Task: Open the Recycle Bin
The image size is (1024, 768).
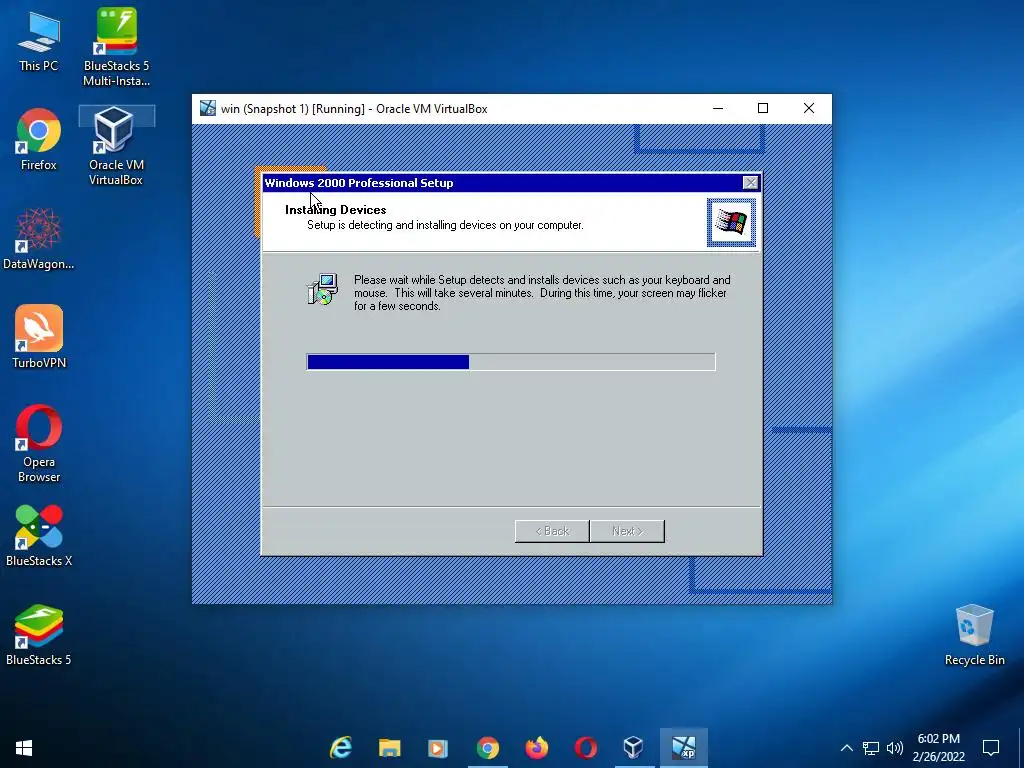Action: point(974,635)
